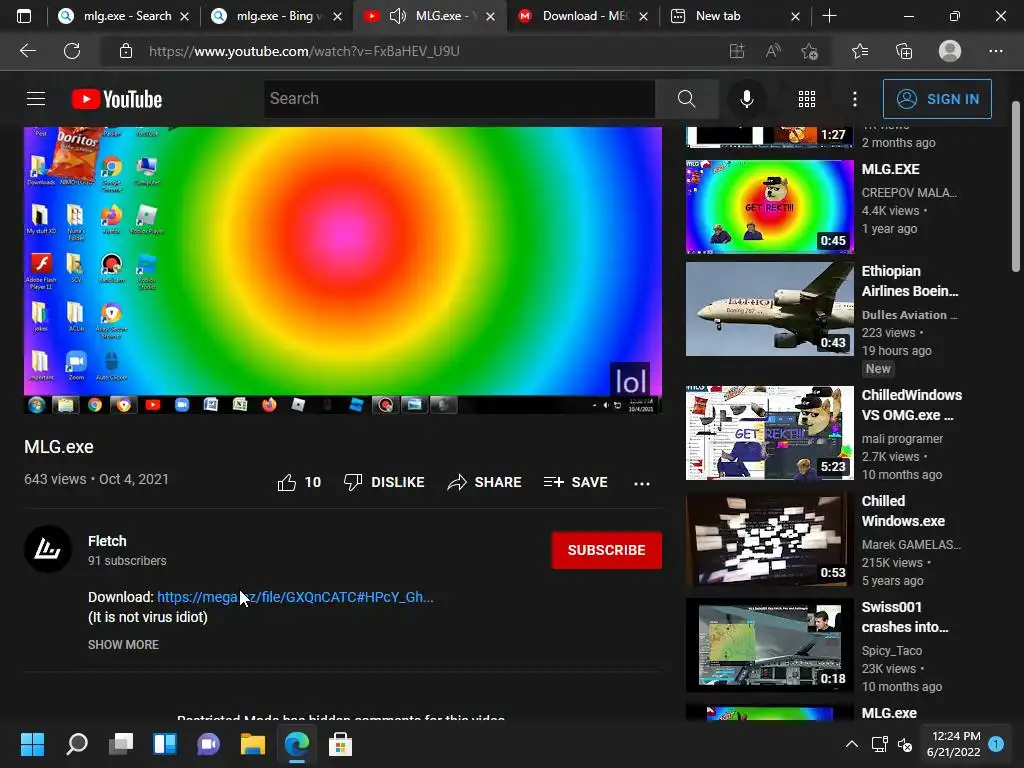Start voice search with microphone icon
The image size is (1024, 768).
click(x=746, y=99)
